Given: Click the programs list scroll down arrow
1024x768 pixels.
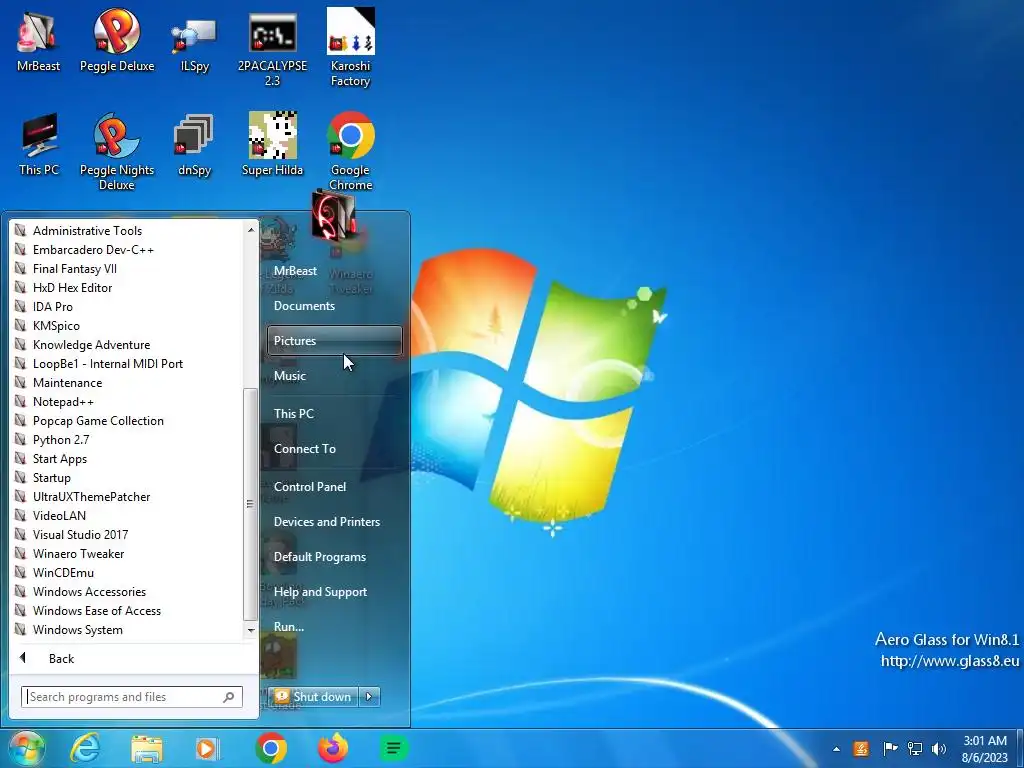Looking at the screenshot, I should point(251,630).
